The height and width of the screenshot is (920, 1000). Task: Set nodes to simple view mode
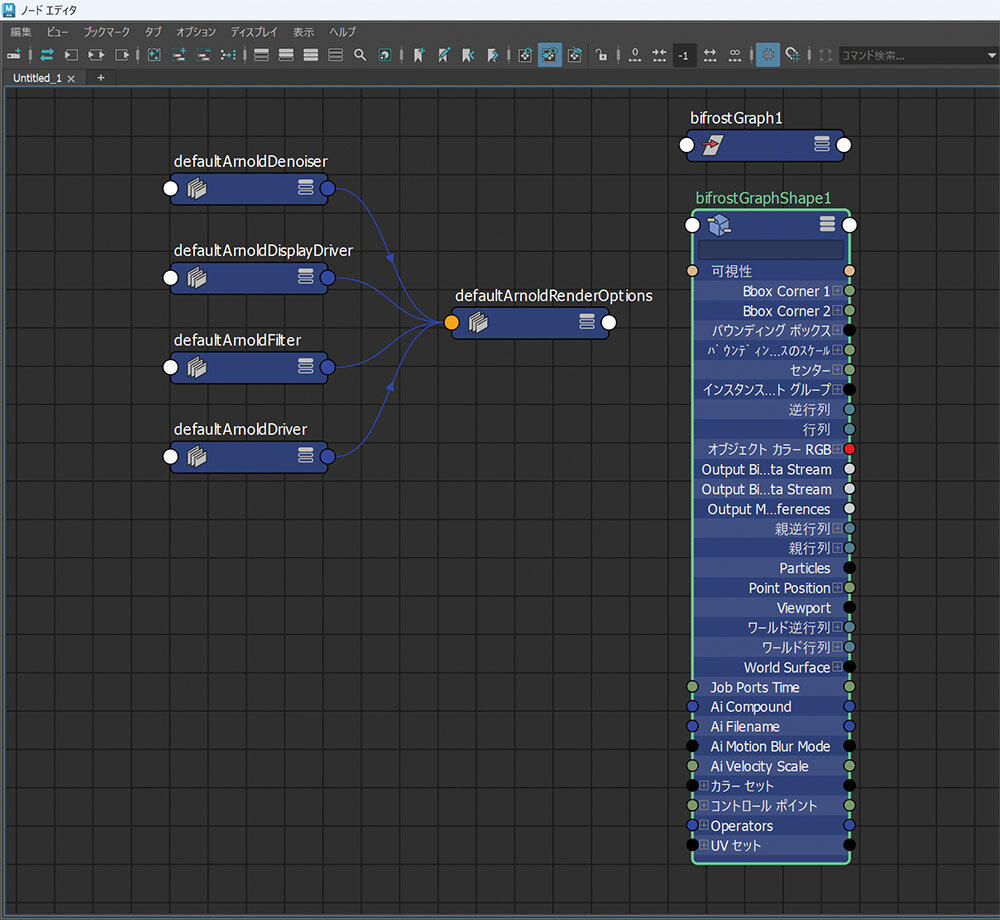pos(261,55)
